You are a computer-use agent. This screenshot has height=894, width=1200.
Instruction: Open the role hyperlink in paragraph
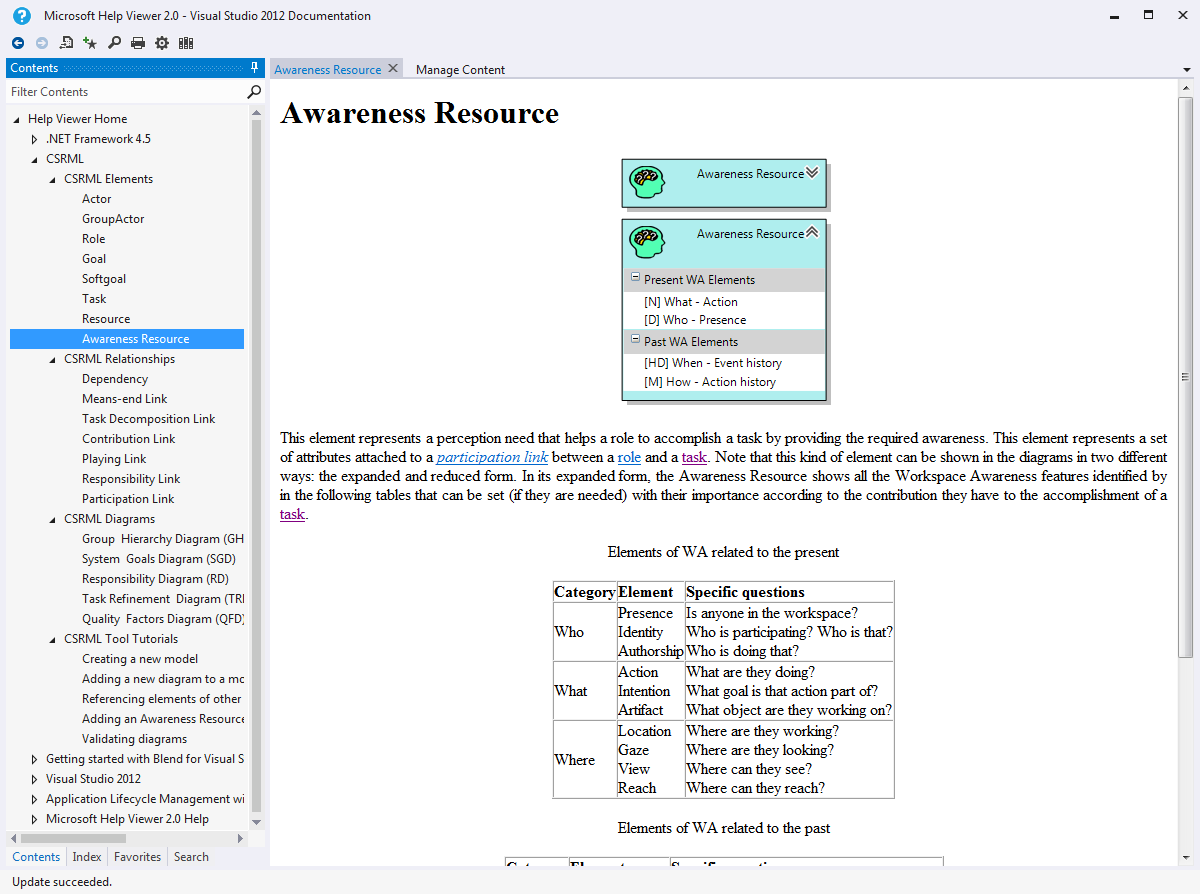pyautogui.click(x=629, y=457)
